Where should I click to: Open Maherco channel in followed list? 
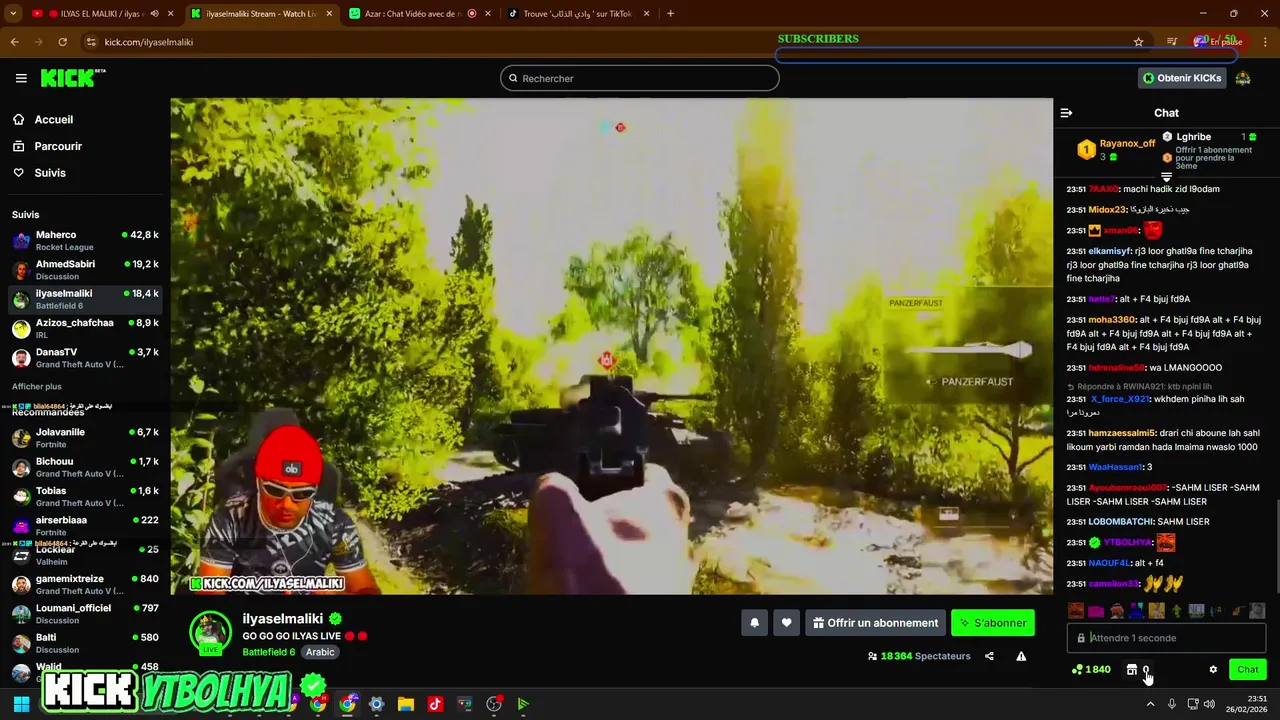[85, 241]
